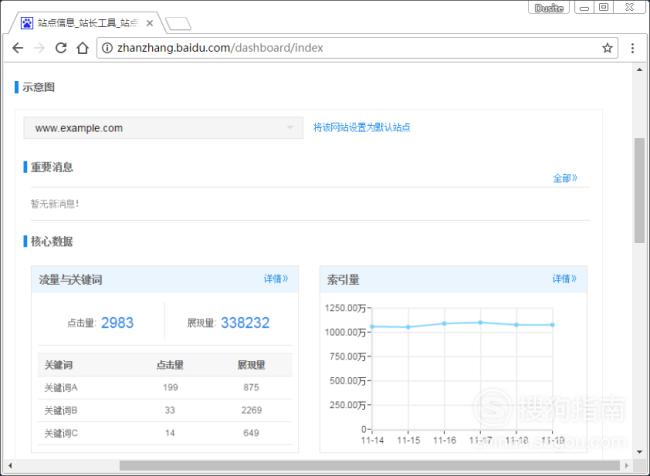Click the 关键词 column header

58,365
